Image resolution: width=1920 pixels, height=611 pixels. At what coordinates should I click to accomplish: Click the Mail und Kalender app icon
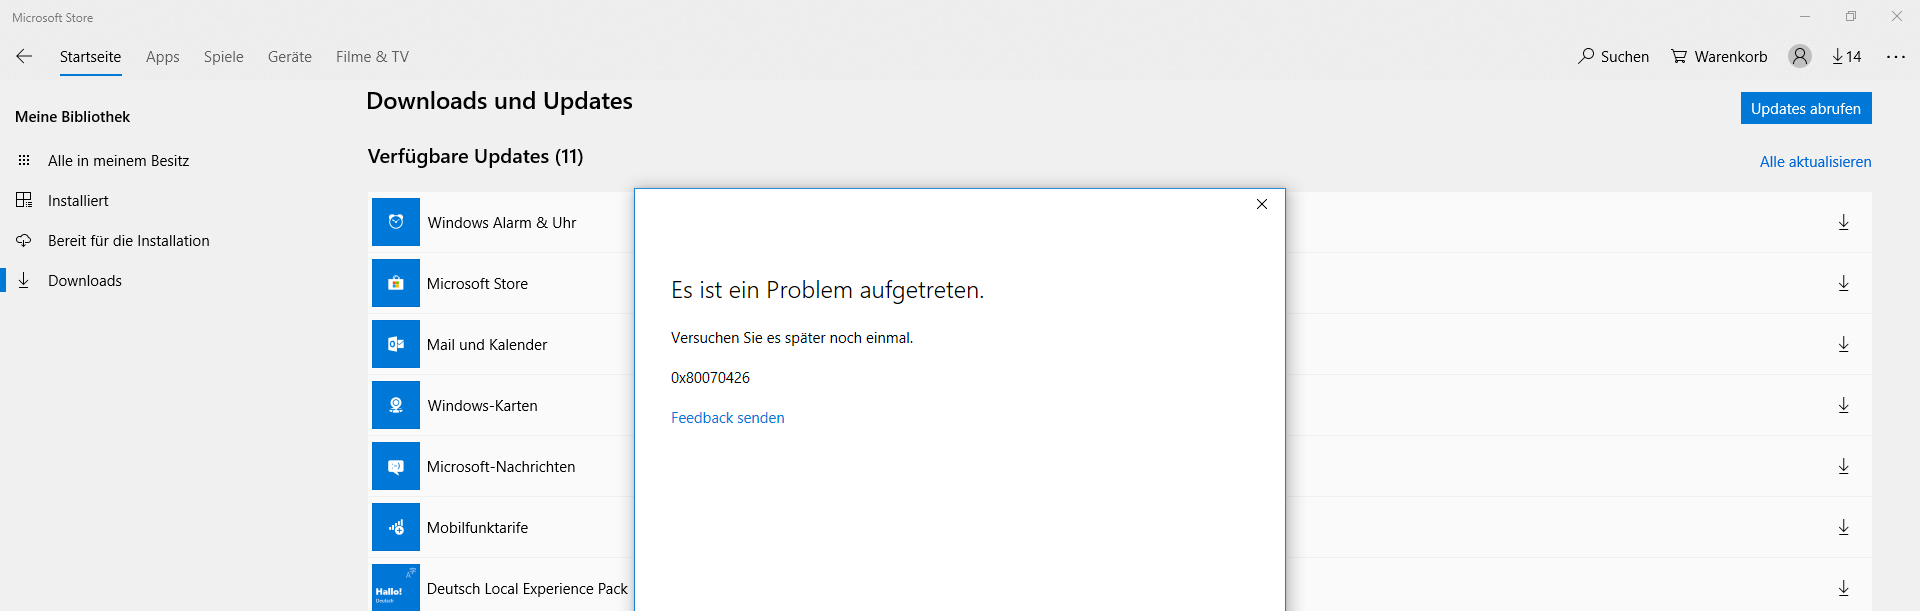396,344
